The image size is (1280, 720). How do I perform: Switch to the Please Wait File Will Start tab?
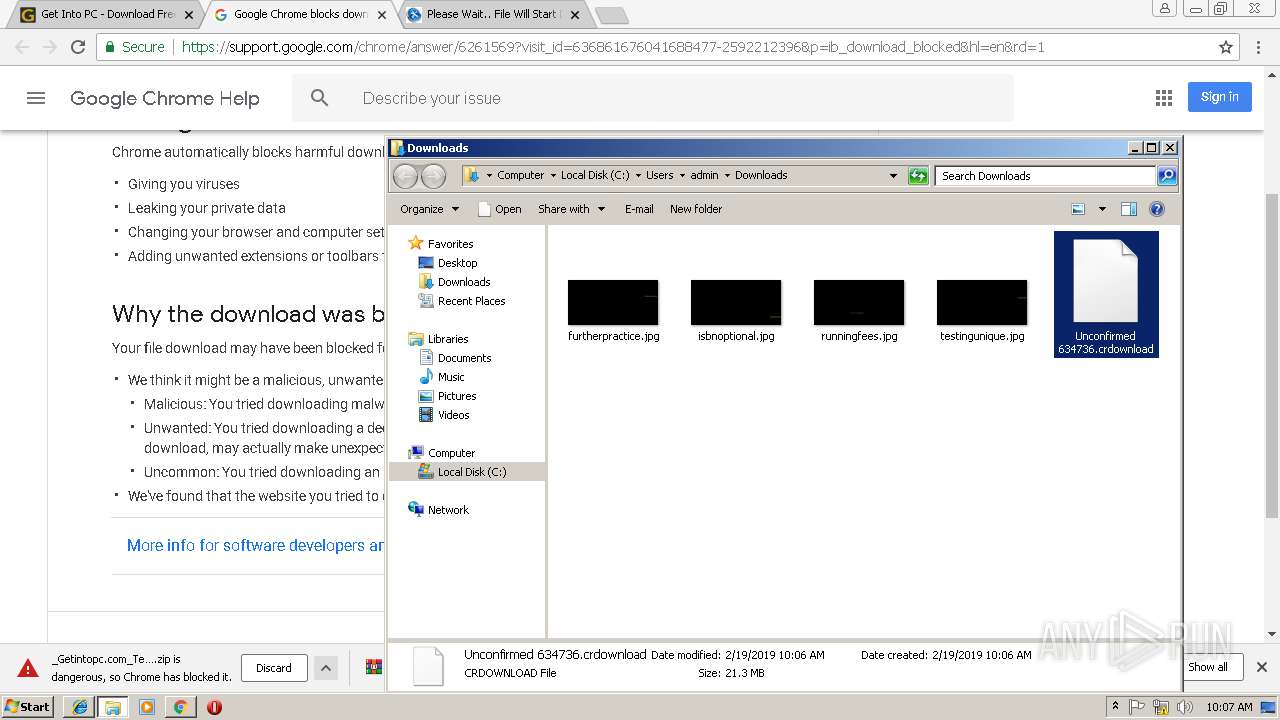click(494, 14)
